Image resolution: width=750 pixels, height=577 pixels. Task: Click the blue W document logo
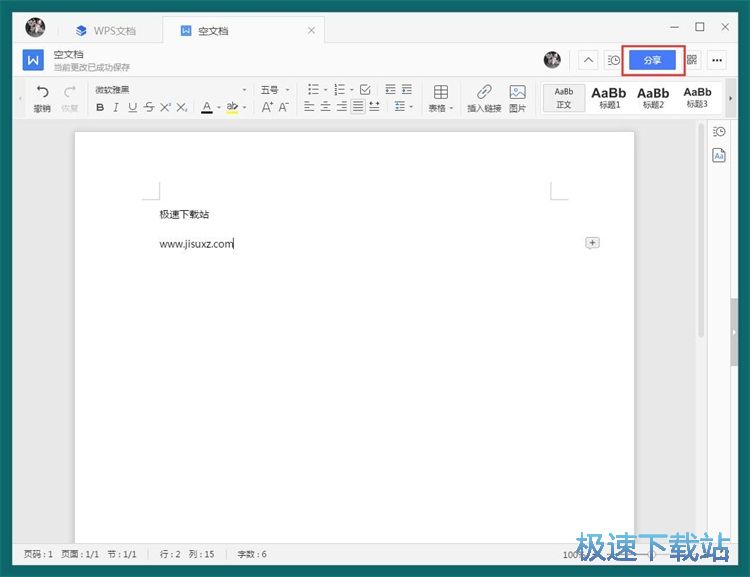(33, 60)
